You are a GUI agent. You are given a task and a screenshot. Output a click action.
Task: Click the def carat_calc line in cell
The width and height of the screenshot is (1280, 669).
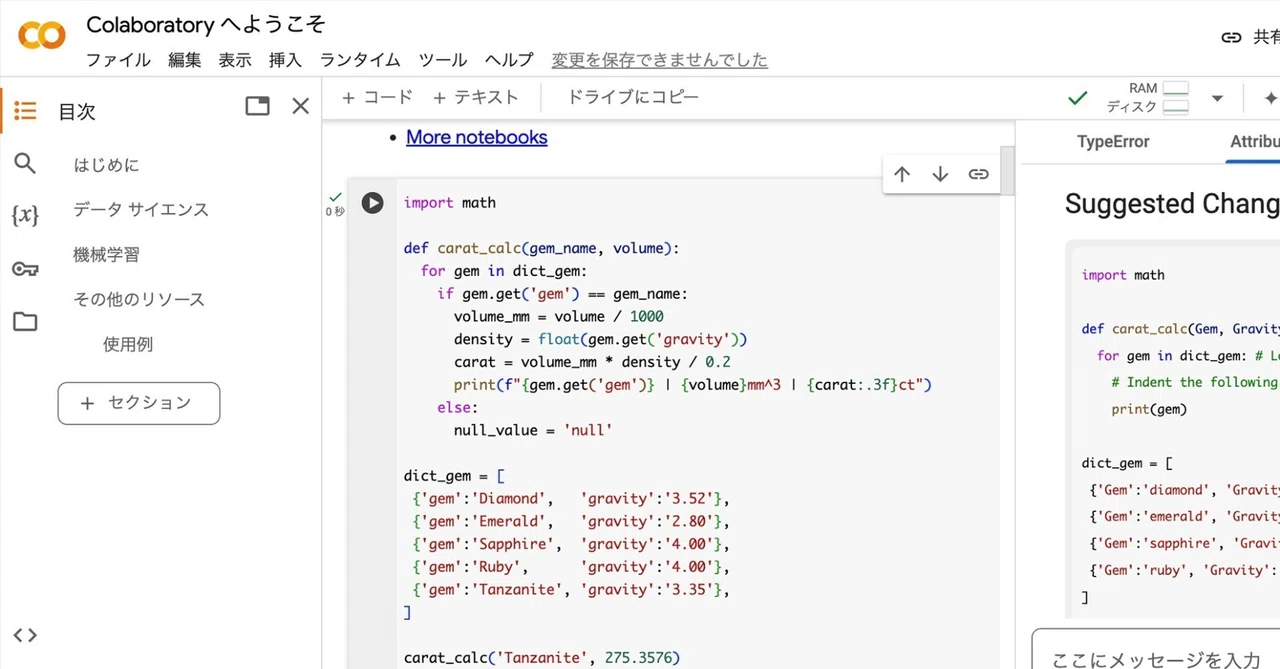click(x=541, y=248)
